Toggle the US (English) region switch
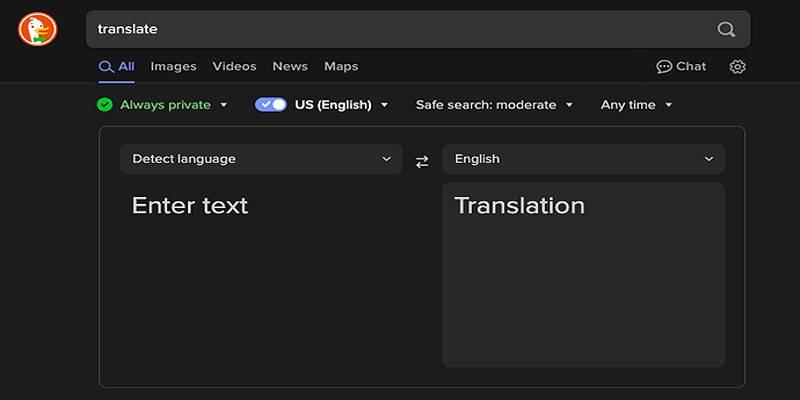The width and height of the screenshot is (800, 400). [271, 105]
